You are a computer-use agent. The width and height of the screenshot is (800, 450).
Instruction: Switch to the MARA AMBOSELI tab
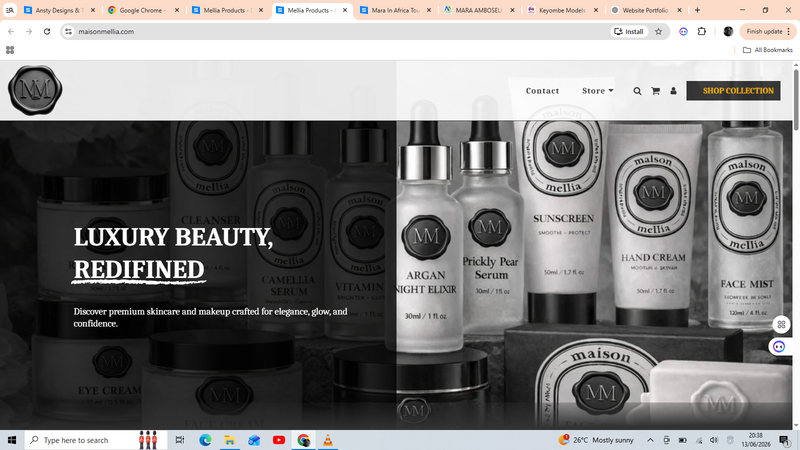[x=473, y=10]
